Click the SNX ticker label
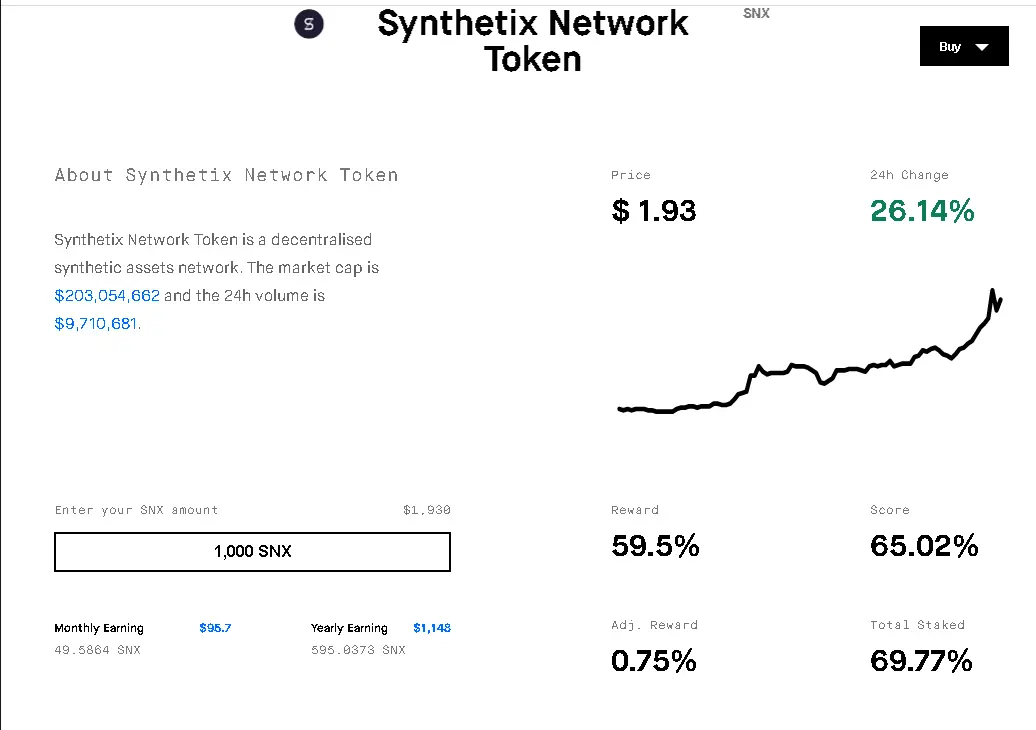1036x730 pixels. tap(756, 13)
